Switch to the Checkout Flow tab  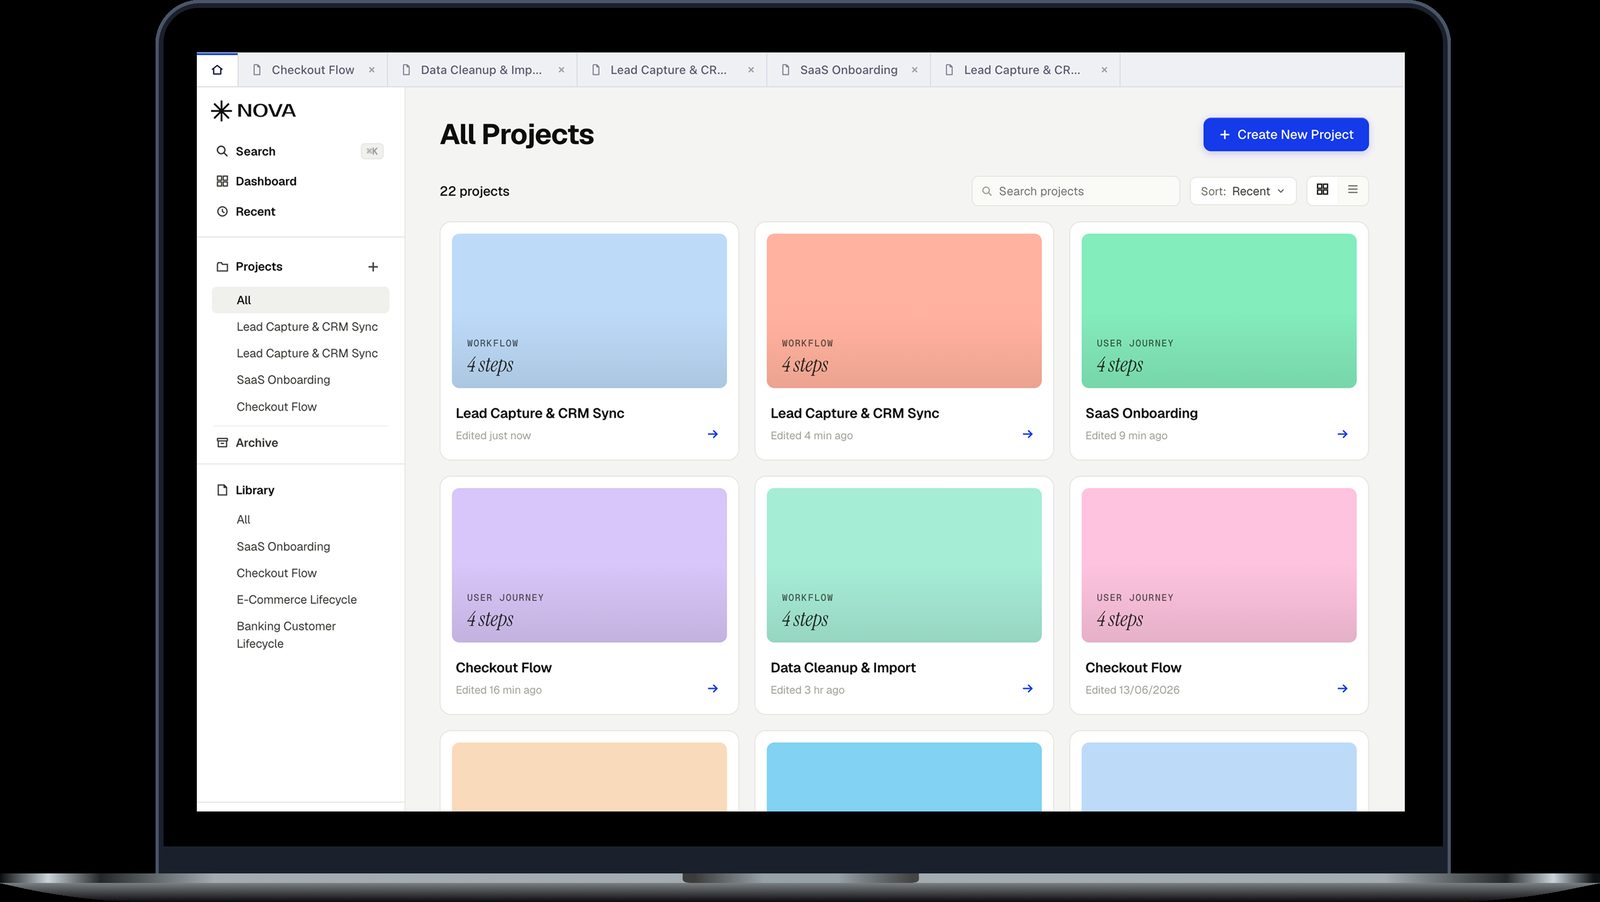312,70
